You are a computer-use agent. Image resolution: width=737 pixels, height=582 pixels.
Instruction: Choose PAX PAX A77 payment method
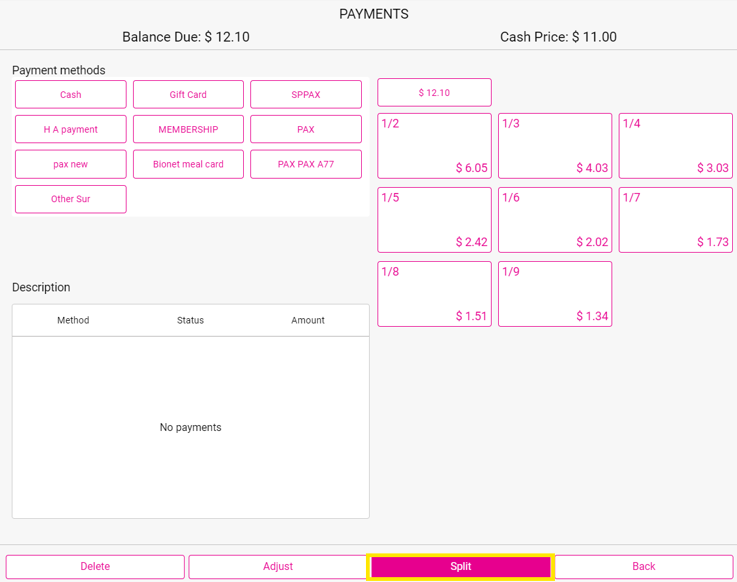click(x=306, y=164)
